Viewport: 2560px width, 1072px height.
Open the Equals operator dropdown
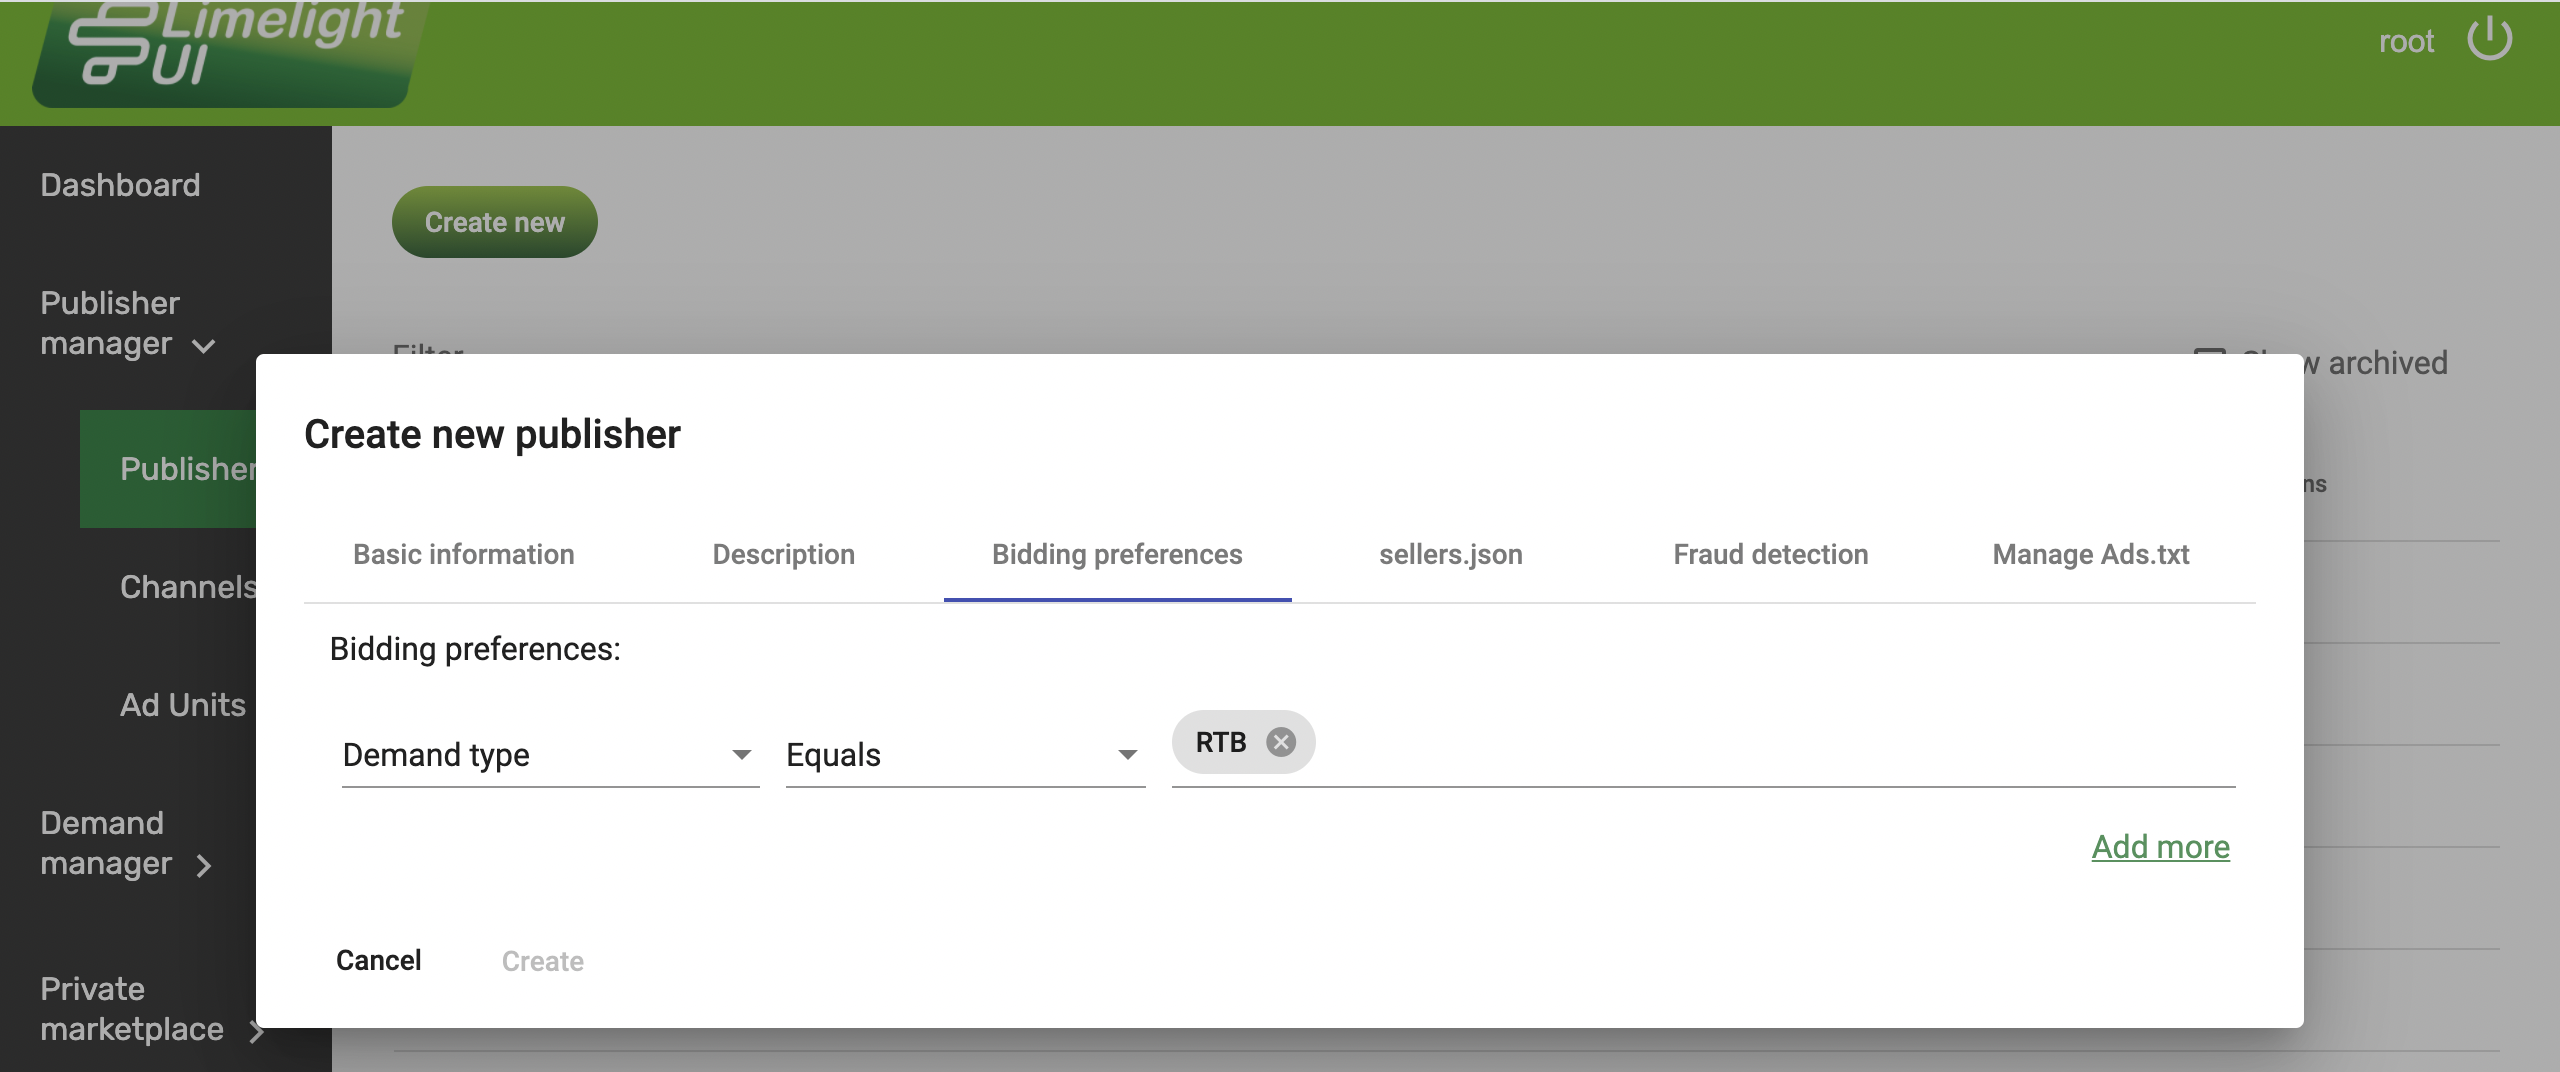click(965, 755)
